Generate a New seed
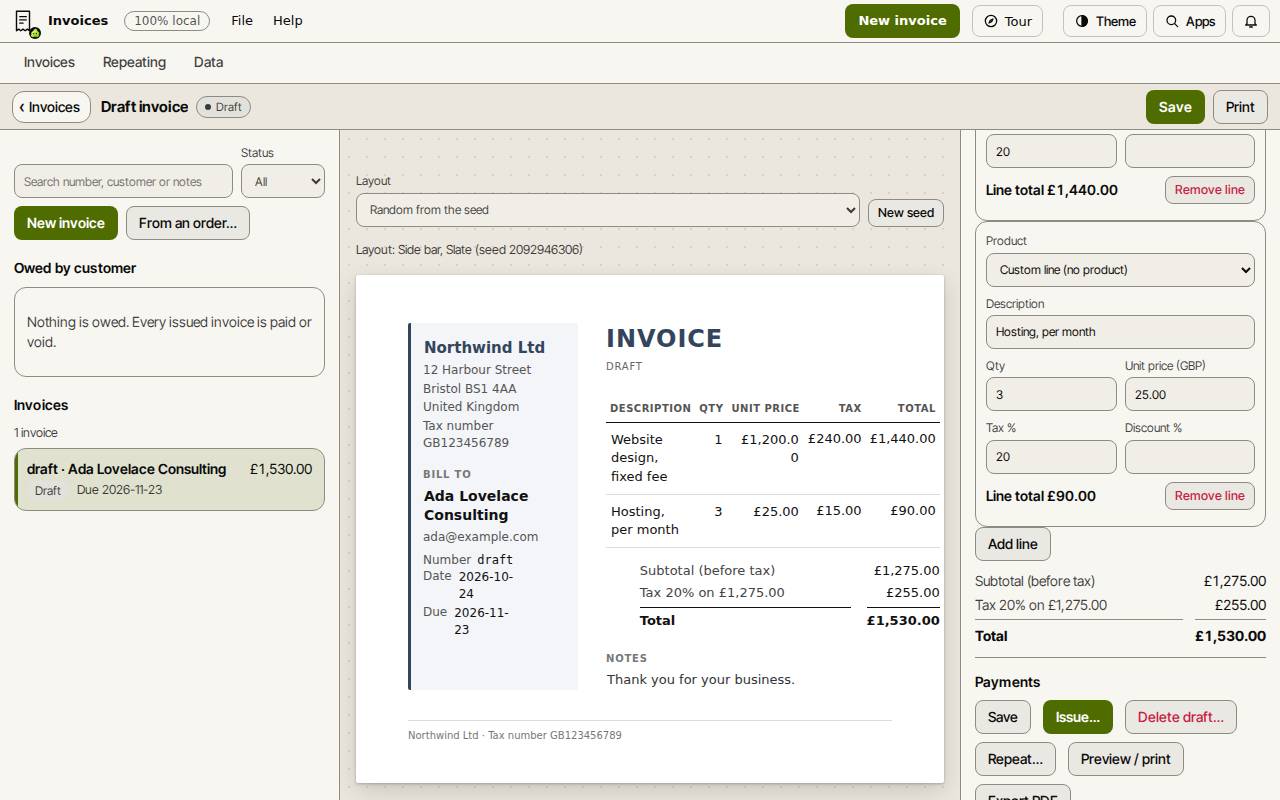The height and width of the screenshot is (800, 1280). click(905, 212)
